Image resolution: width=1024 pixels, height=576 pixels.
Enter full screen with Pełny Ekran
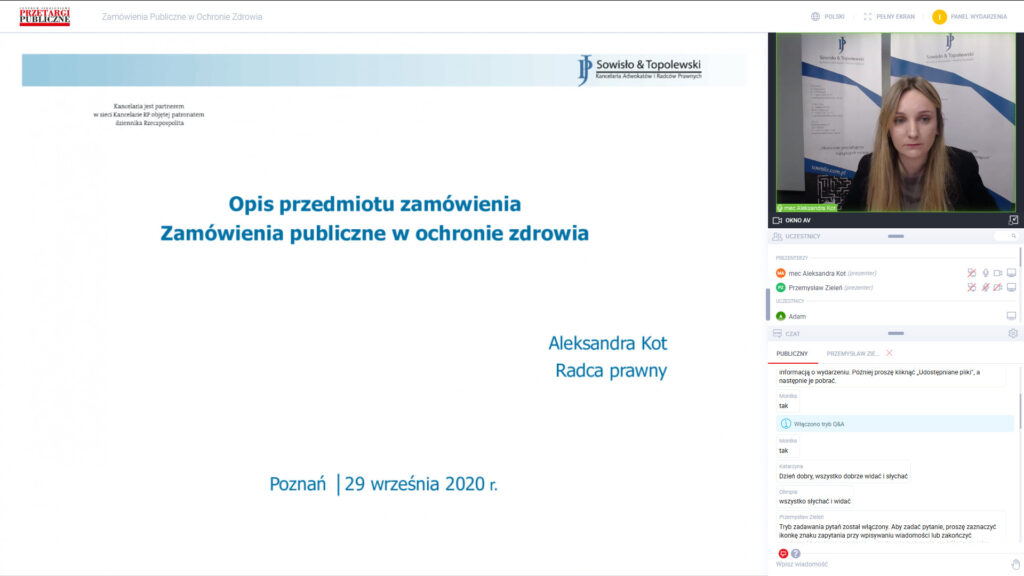tap(889, 16)
